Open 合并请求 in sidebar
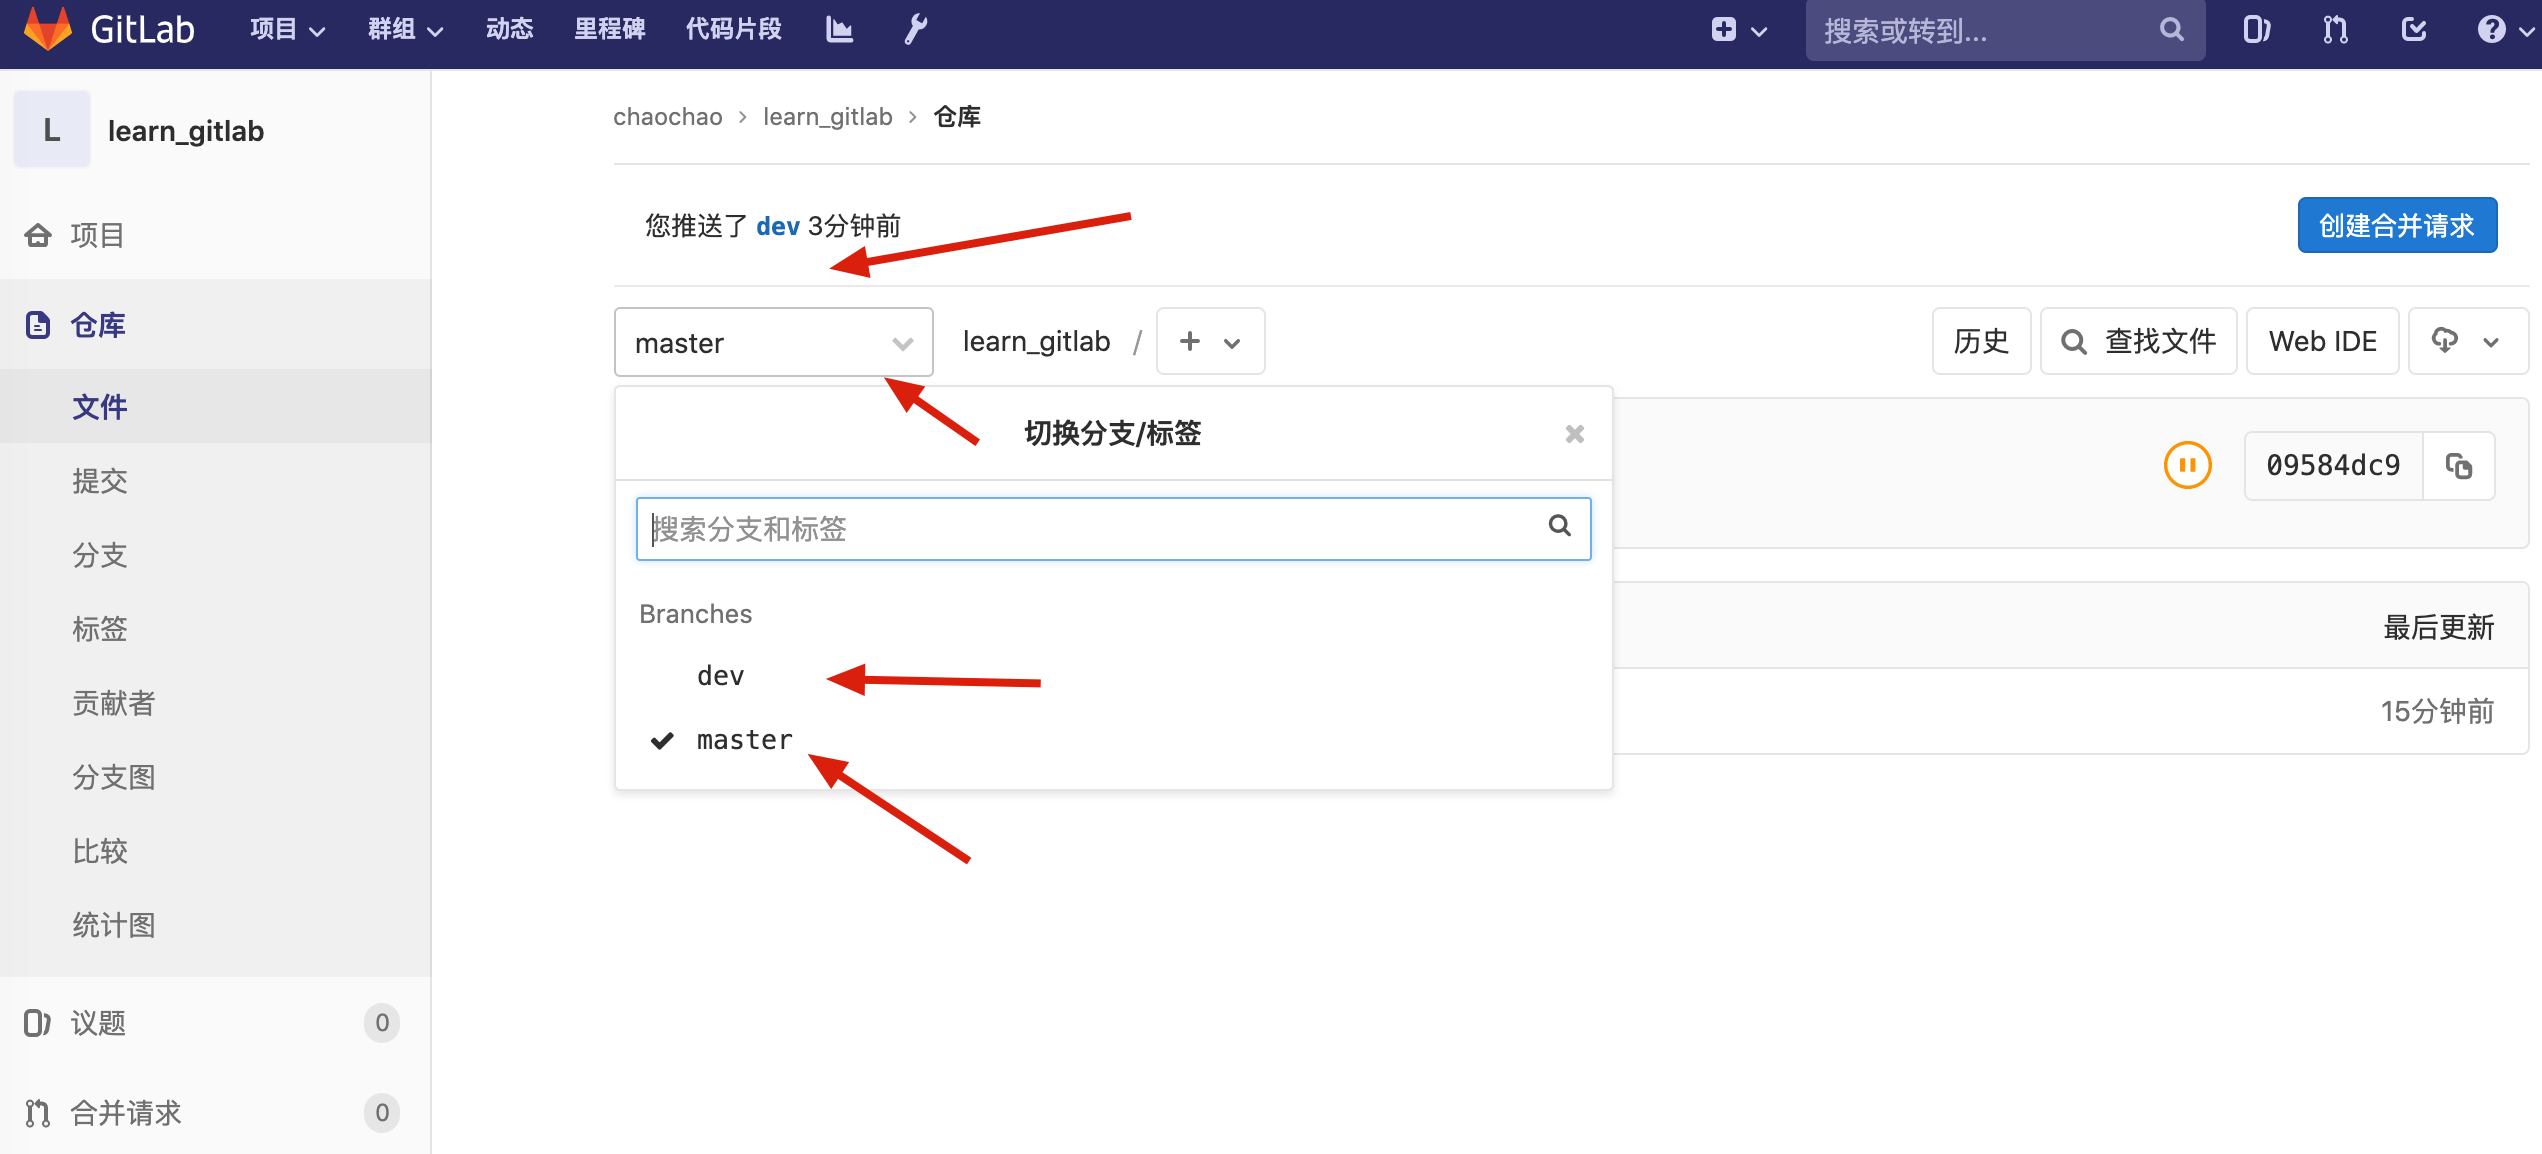 [215, 1113]
